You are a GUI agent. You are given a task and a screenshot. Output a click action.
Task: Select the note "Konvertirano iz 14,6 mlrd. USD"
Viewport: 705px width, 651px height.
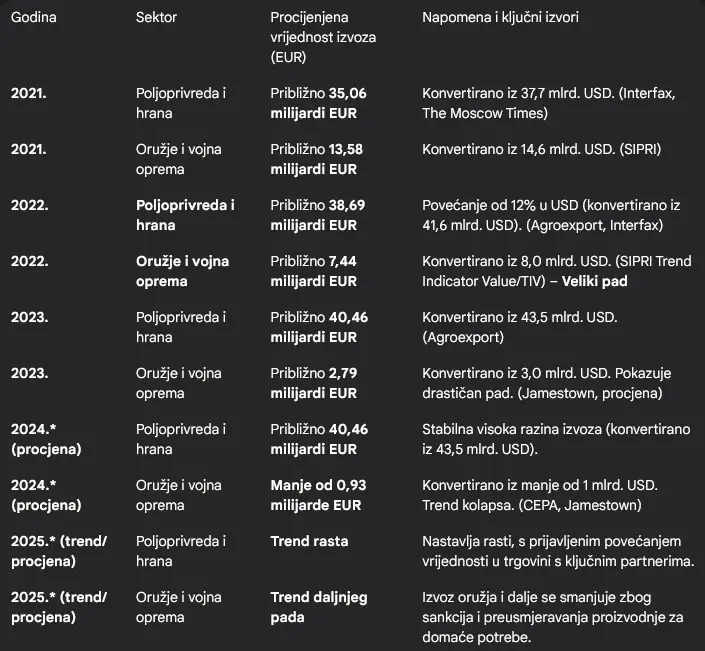click(x=541, y=149)
